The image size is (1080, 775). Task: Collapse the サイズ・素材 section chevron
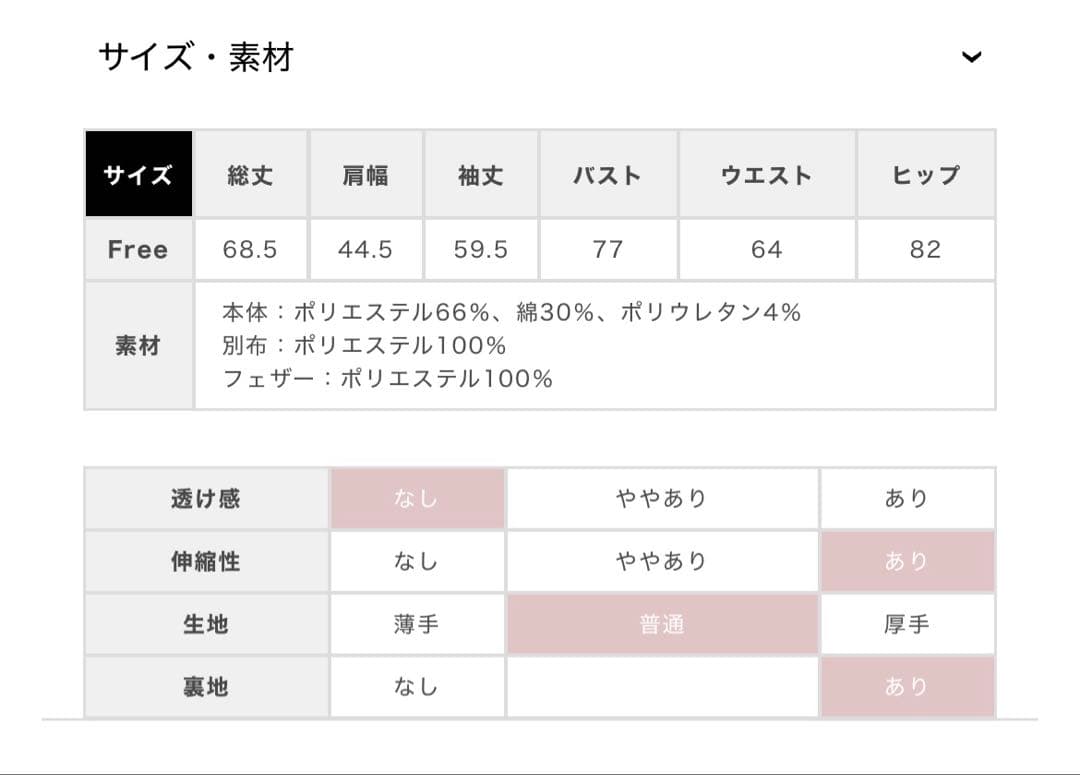(x=970, y=57)
